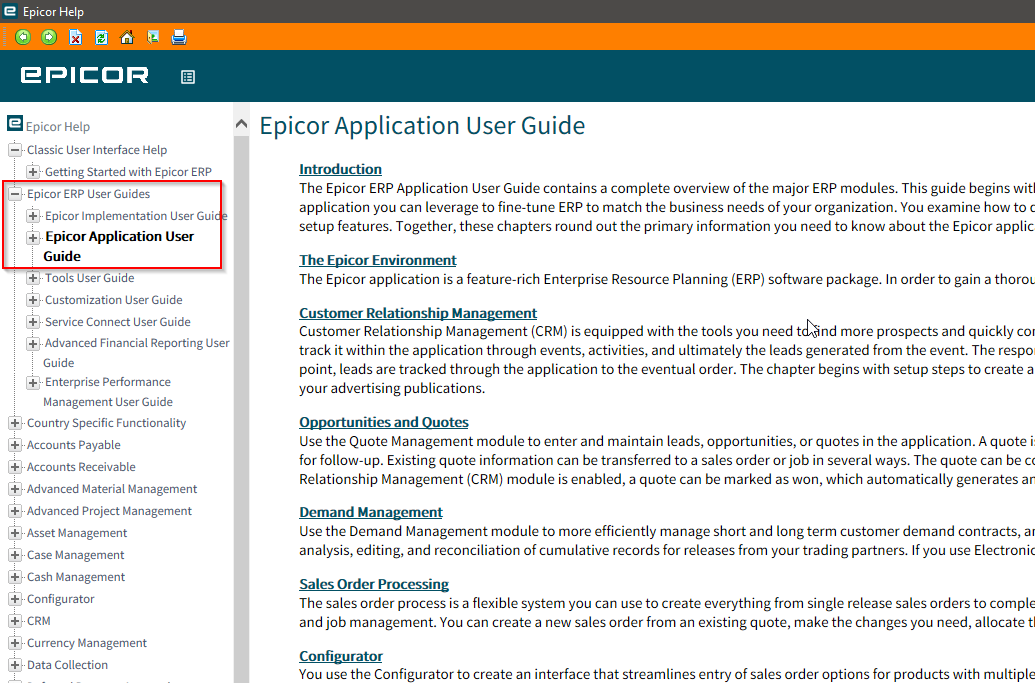This screenshot has height=683, width=1035.
Task: Expand Getting Started with Epicor ERP
Action: point(32,172)
